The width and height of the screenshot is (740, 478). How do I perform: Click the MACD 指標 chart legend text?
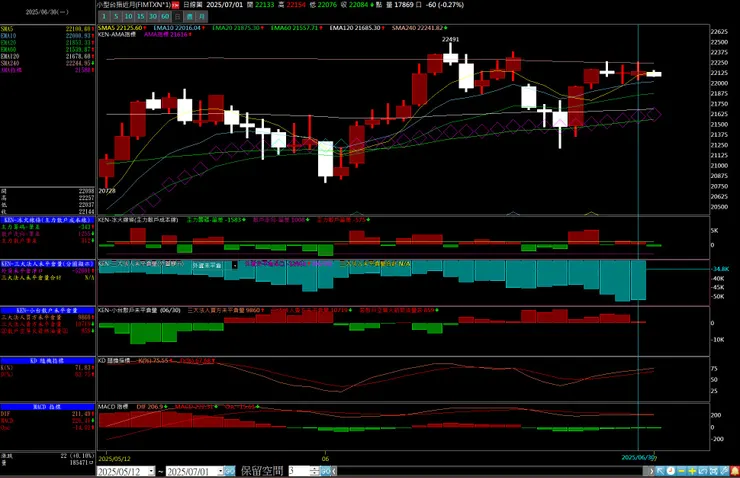coord(113,406)
